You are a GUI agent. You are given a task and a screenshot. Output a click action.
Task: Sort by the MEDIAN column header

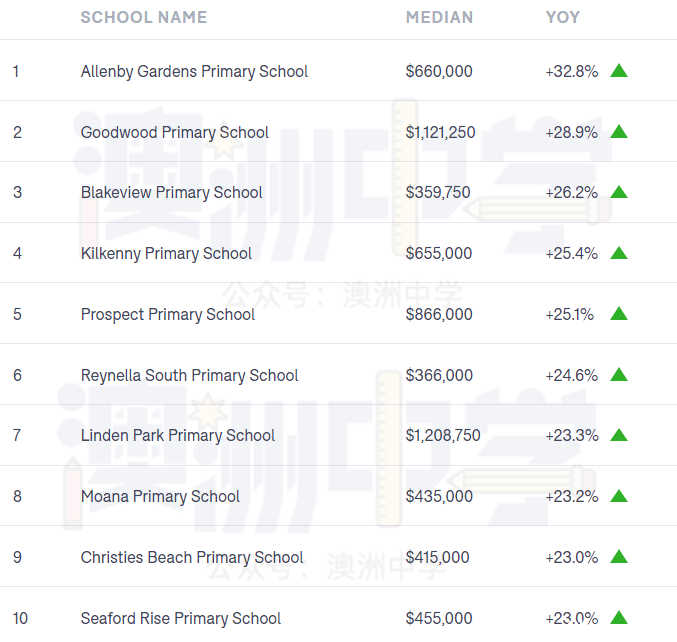coord(440,17)
